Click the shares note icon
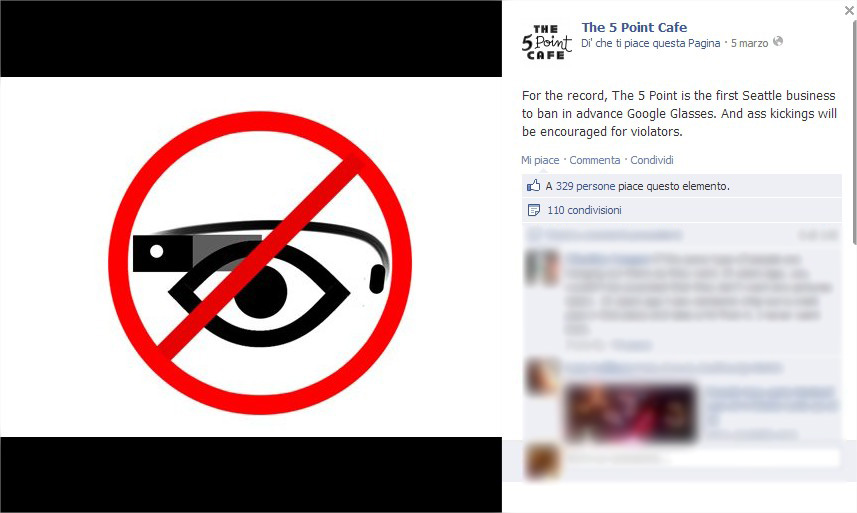The height and width of the screenshot is (513, 857). tap(533, 210)
